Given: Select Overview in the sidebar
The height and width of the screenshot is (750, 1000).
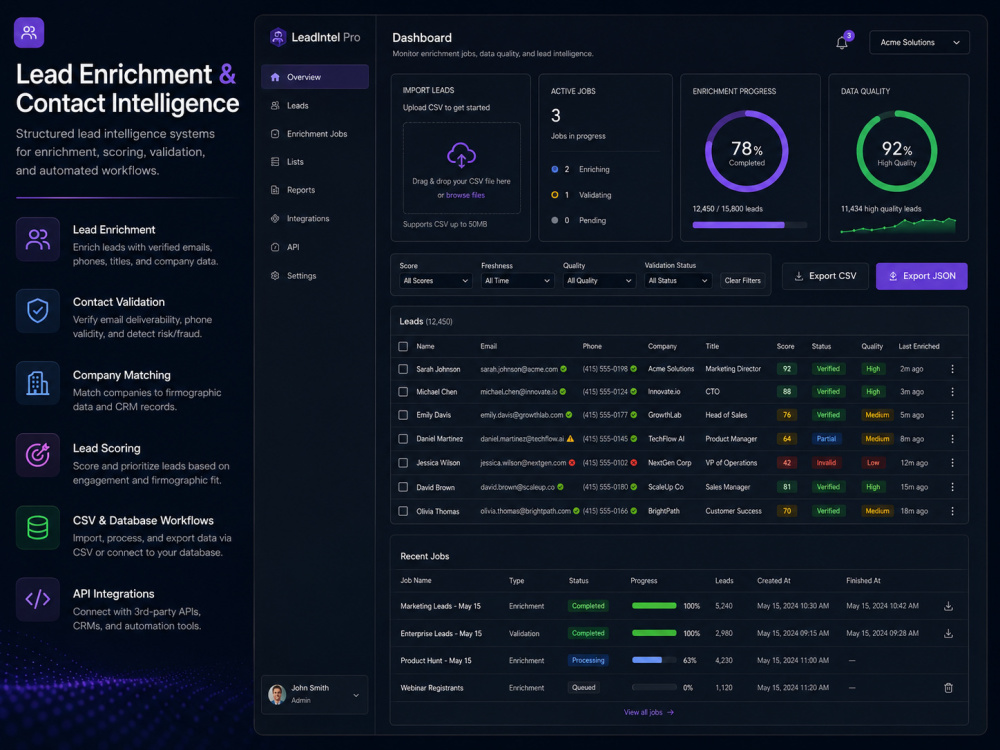Looking at the screenshot, I should tap(314, 77).
